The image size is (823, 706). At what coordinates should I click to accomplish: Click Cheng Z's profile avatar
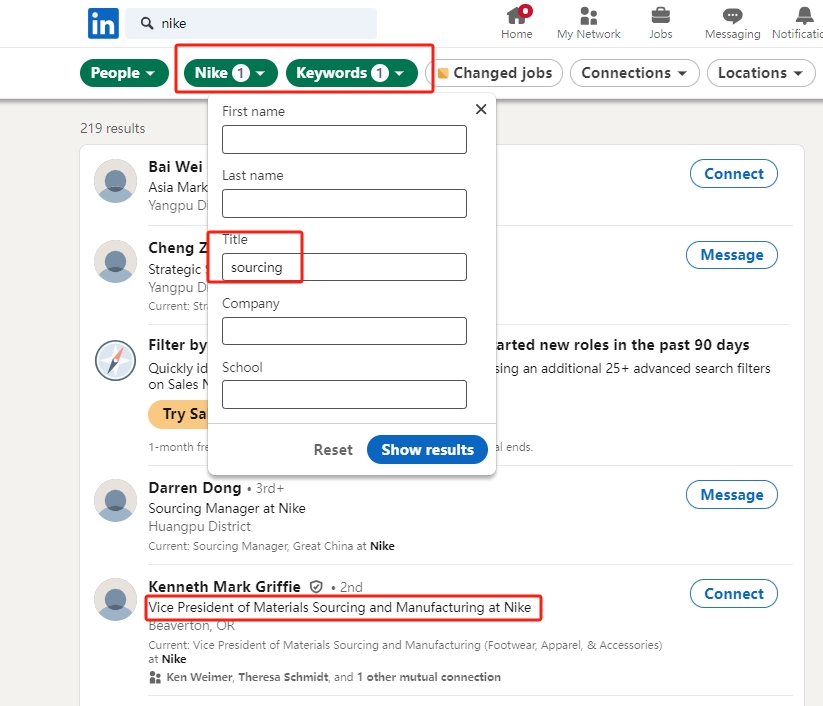[x=115, y=261]
